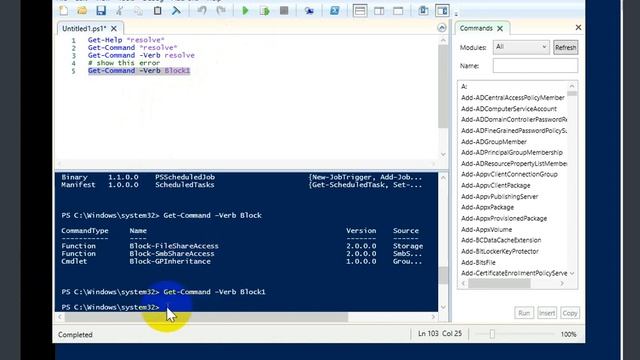Viewport: 640px width, 360px height.
Task: Select Add-AppxPackage command
Action: click(x=487, y=207)
